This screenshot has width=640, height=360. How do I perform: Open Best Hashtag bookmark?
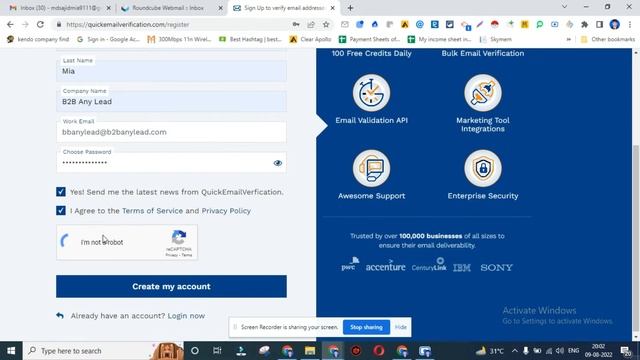250,39
